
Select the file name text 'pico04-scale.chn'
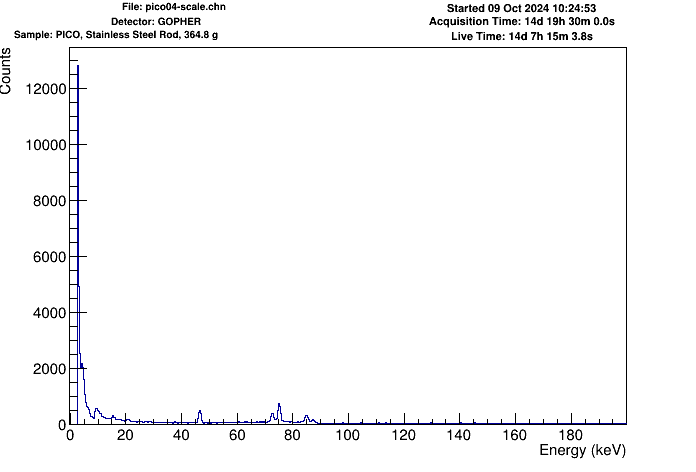[x=185, y=7]
